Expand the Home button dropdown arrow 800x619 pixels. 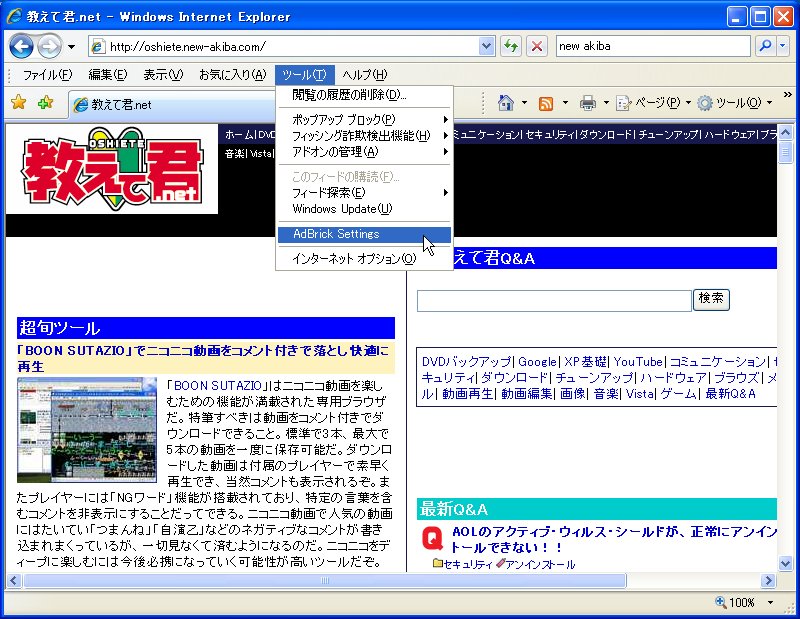pos(524,103)
